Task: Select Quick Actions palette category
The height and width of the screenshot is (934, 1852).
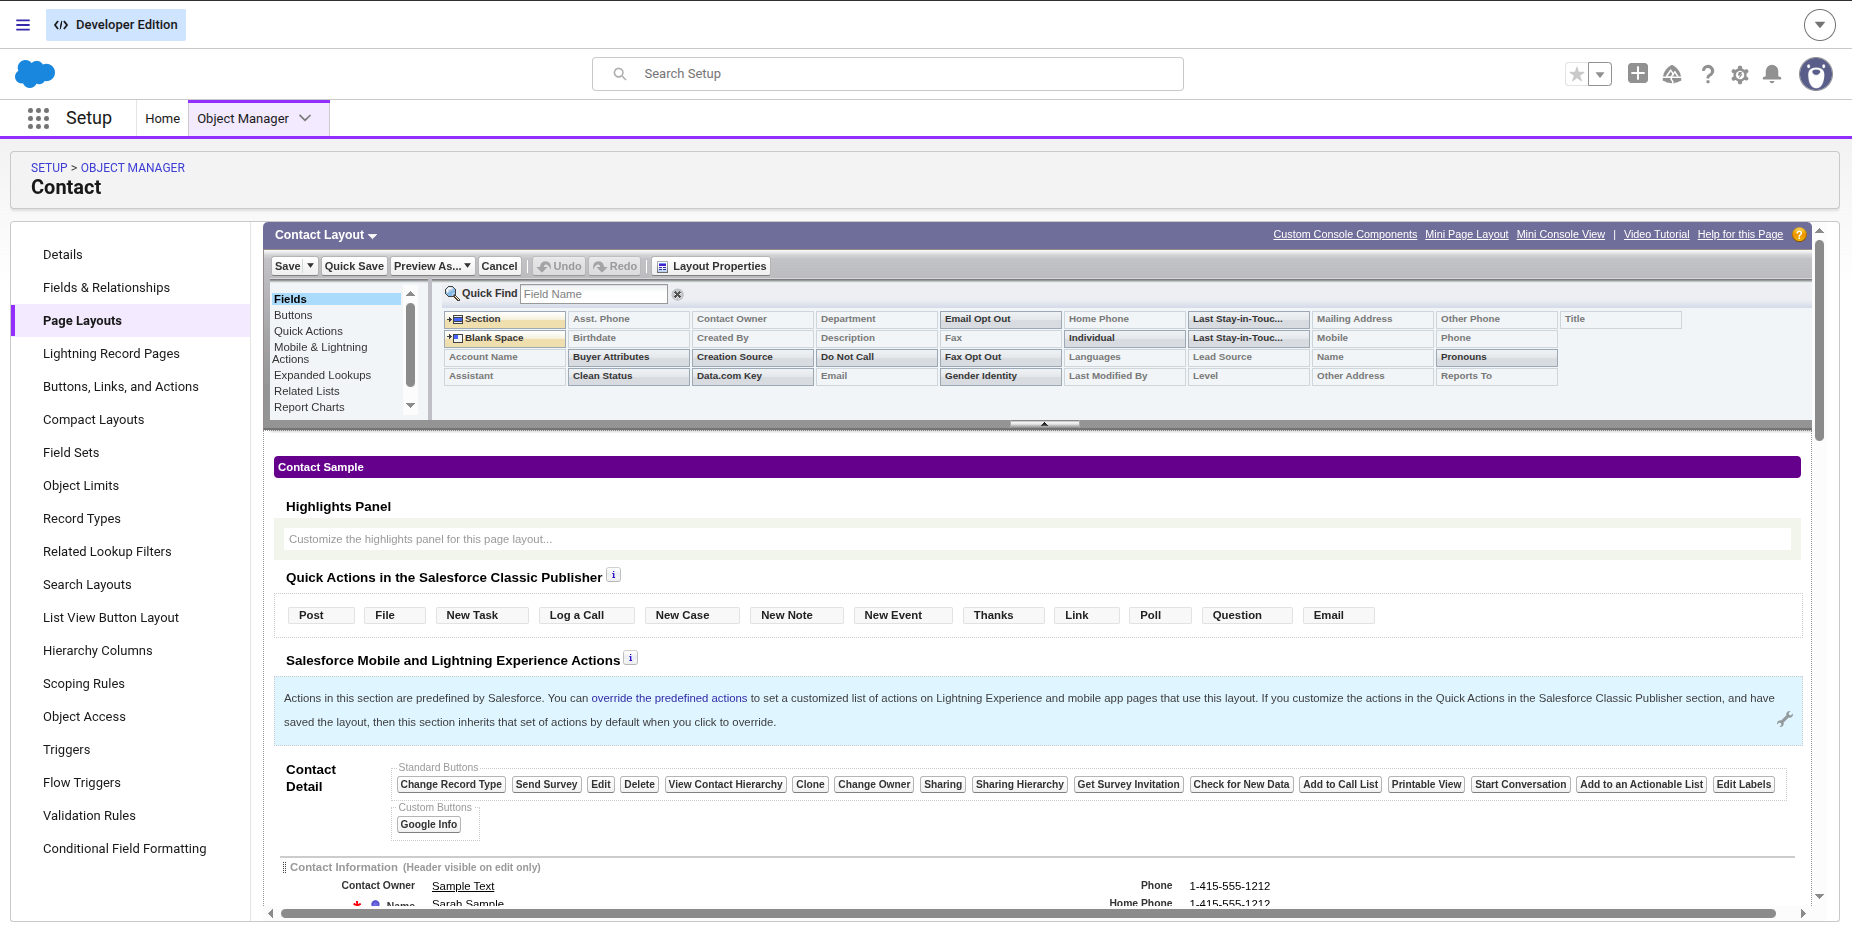Action: pyautogui.click(x=308, y=331)
